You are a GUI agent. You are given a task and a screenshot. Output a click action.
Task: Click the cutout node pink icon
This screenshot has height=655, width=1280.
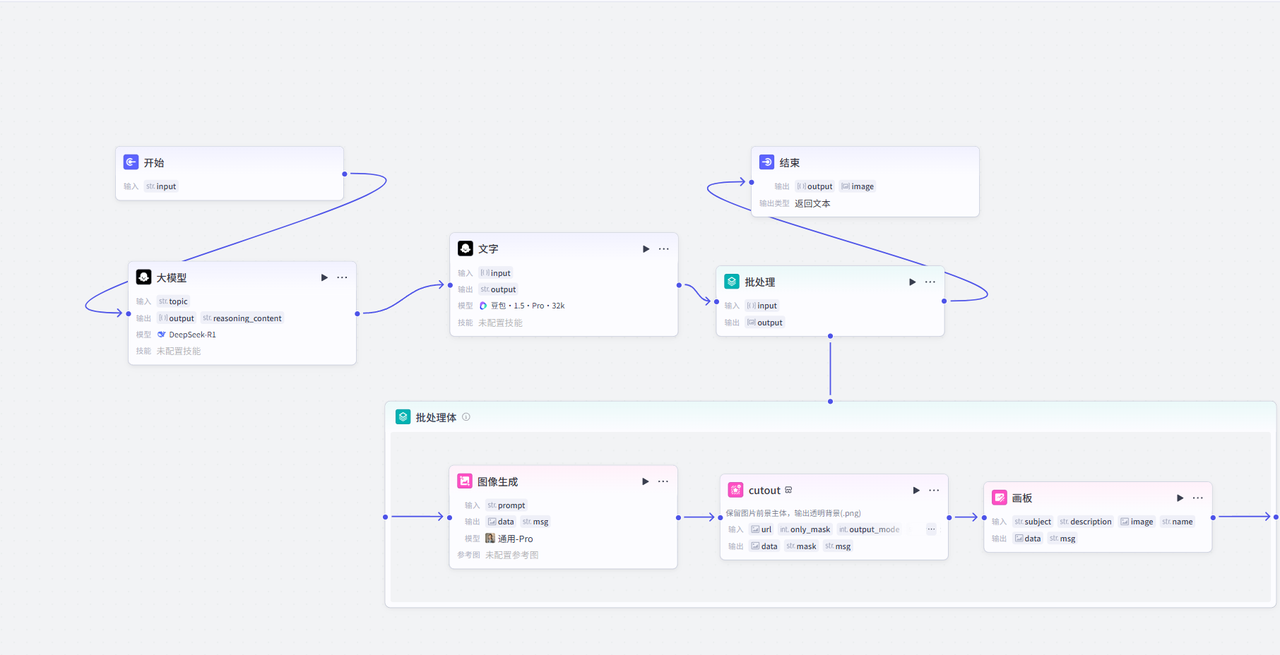736,490
